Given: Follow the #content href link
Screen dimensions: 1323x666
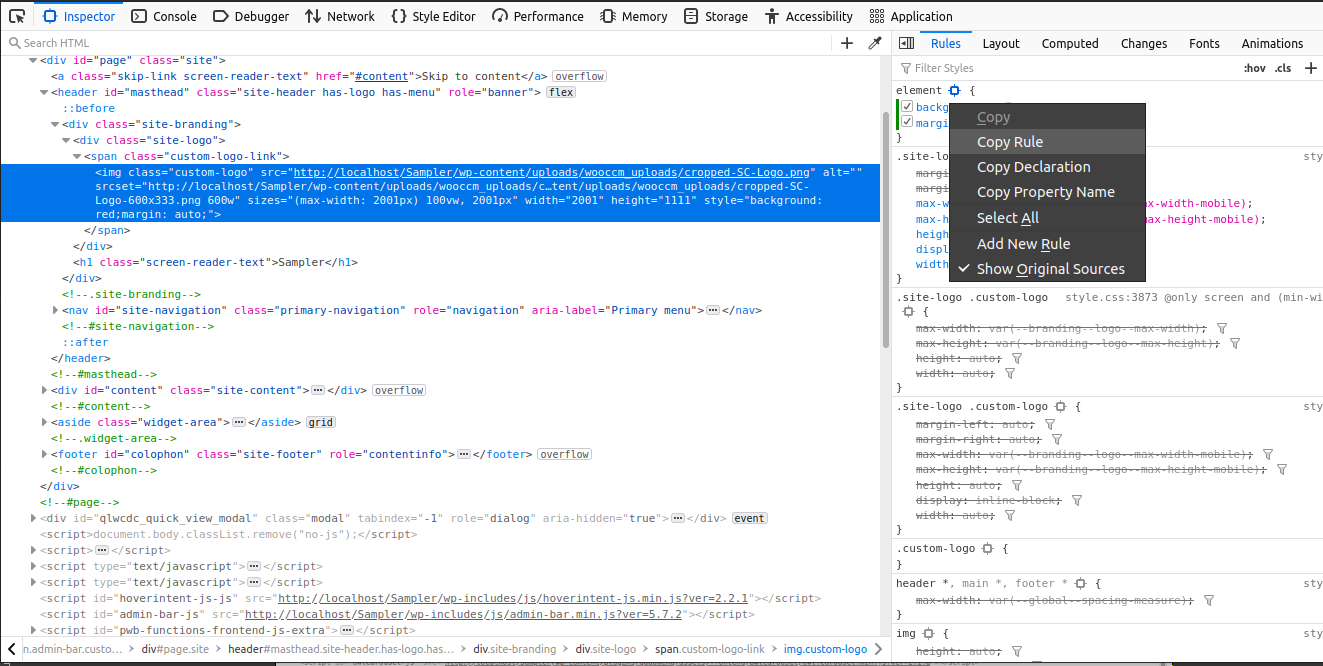Looking at the screenshot, I should tap(381, 76).
